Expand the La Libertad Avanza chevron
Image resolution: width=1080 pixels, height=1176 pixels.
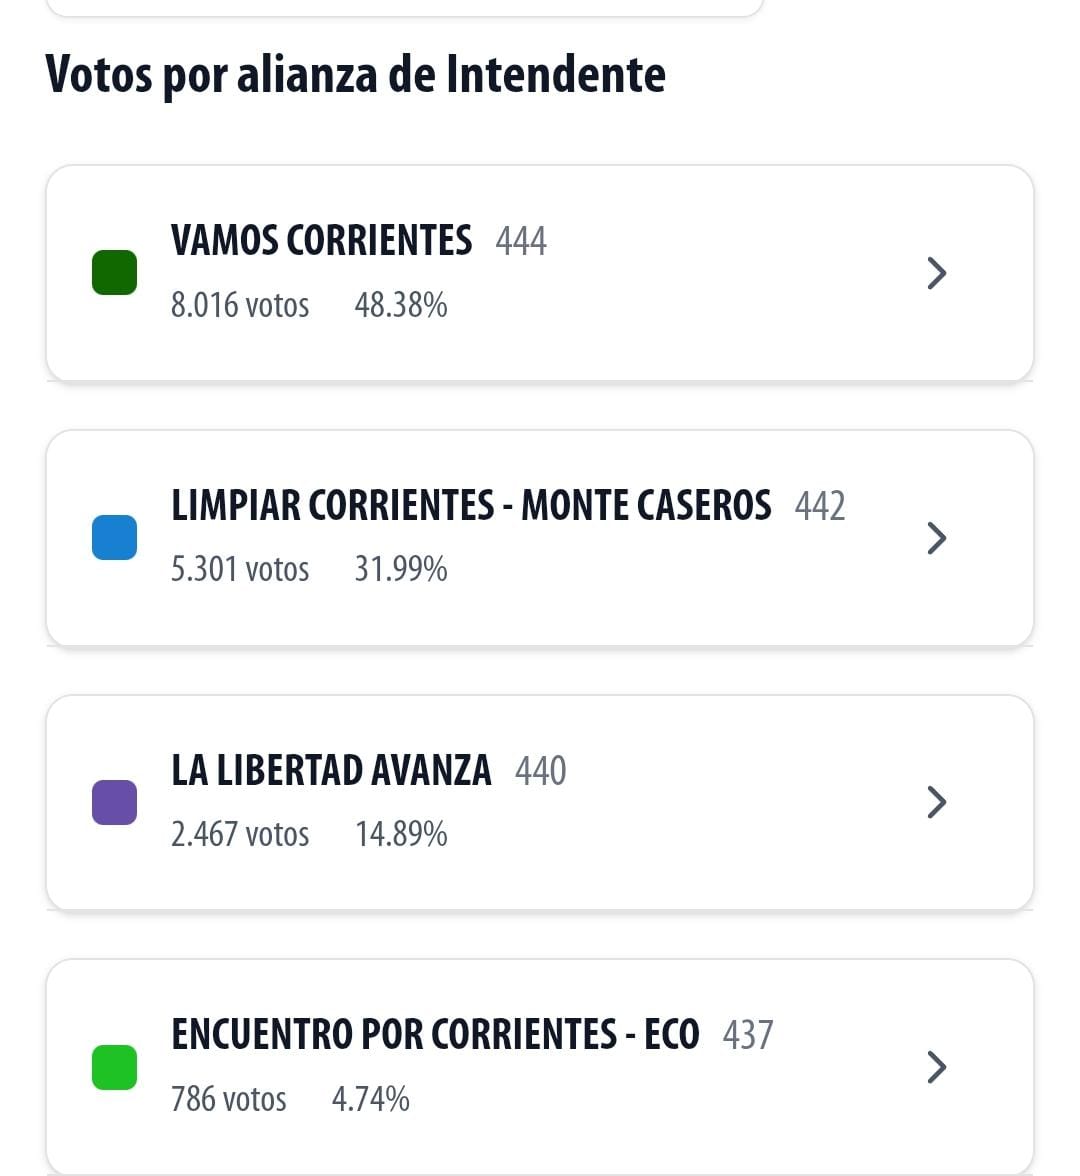click(937, 802)
